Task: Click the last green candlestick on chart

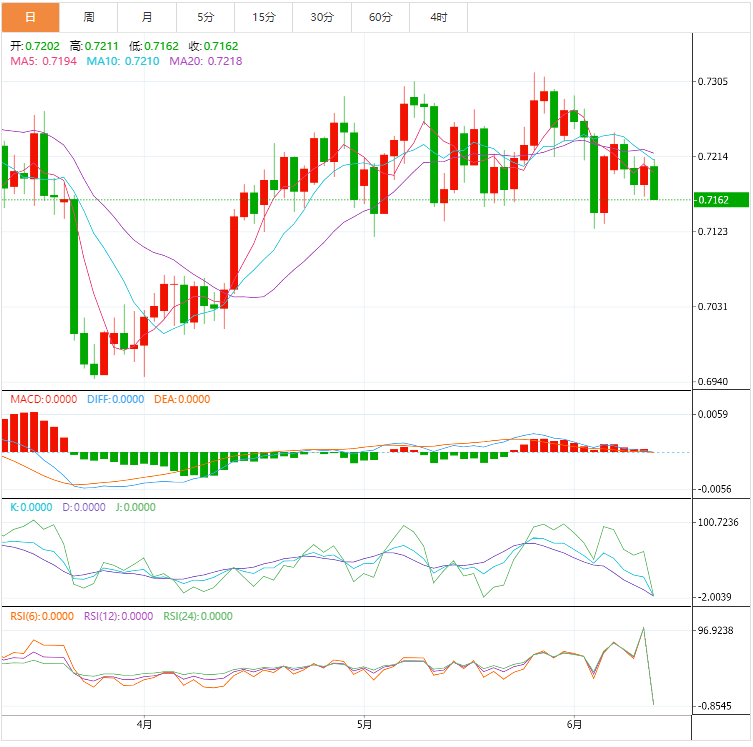Action: point(654,183)
